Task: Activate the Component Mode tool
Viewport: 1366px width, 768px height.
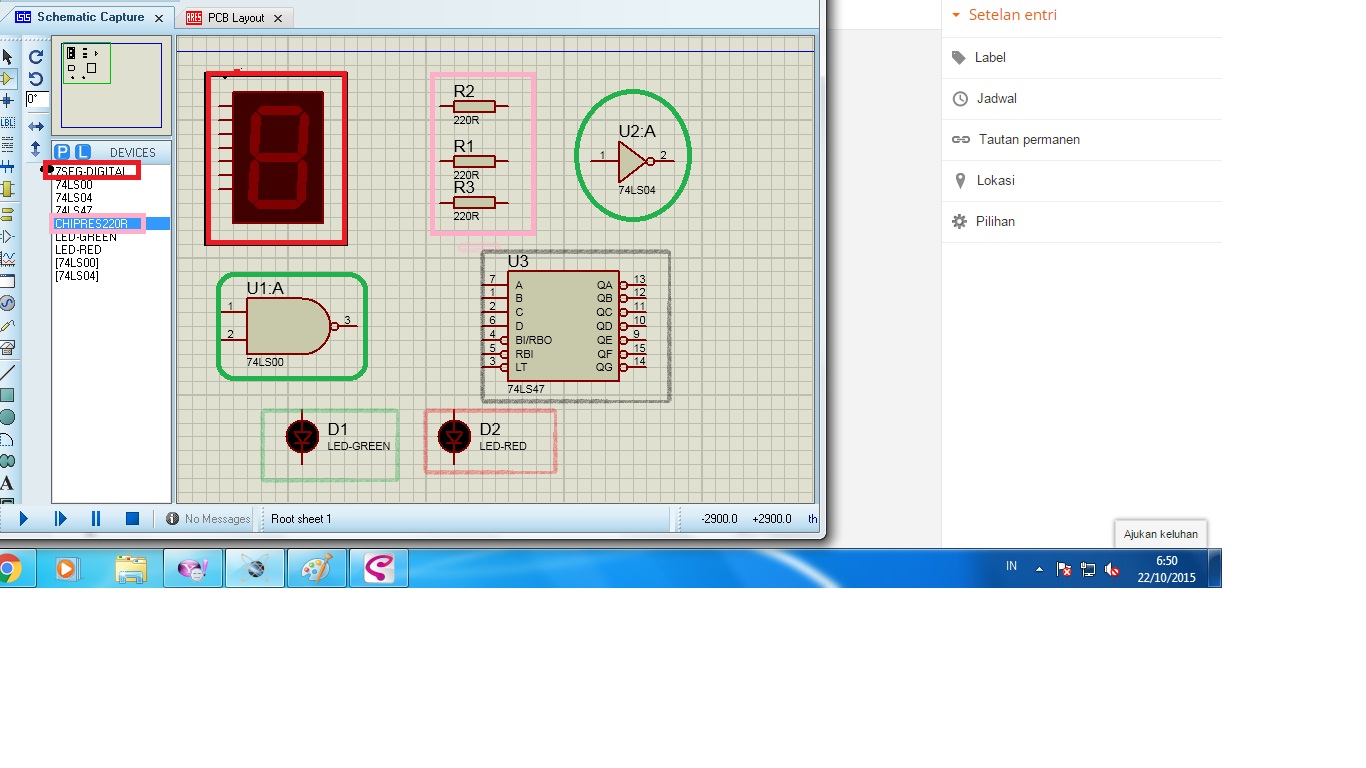Action: click(9, 79)
